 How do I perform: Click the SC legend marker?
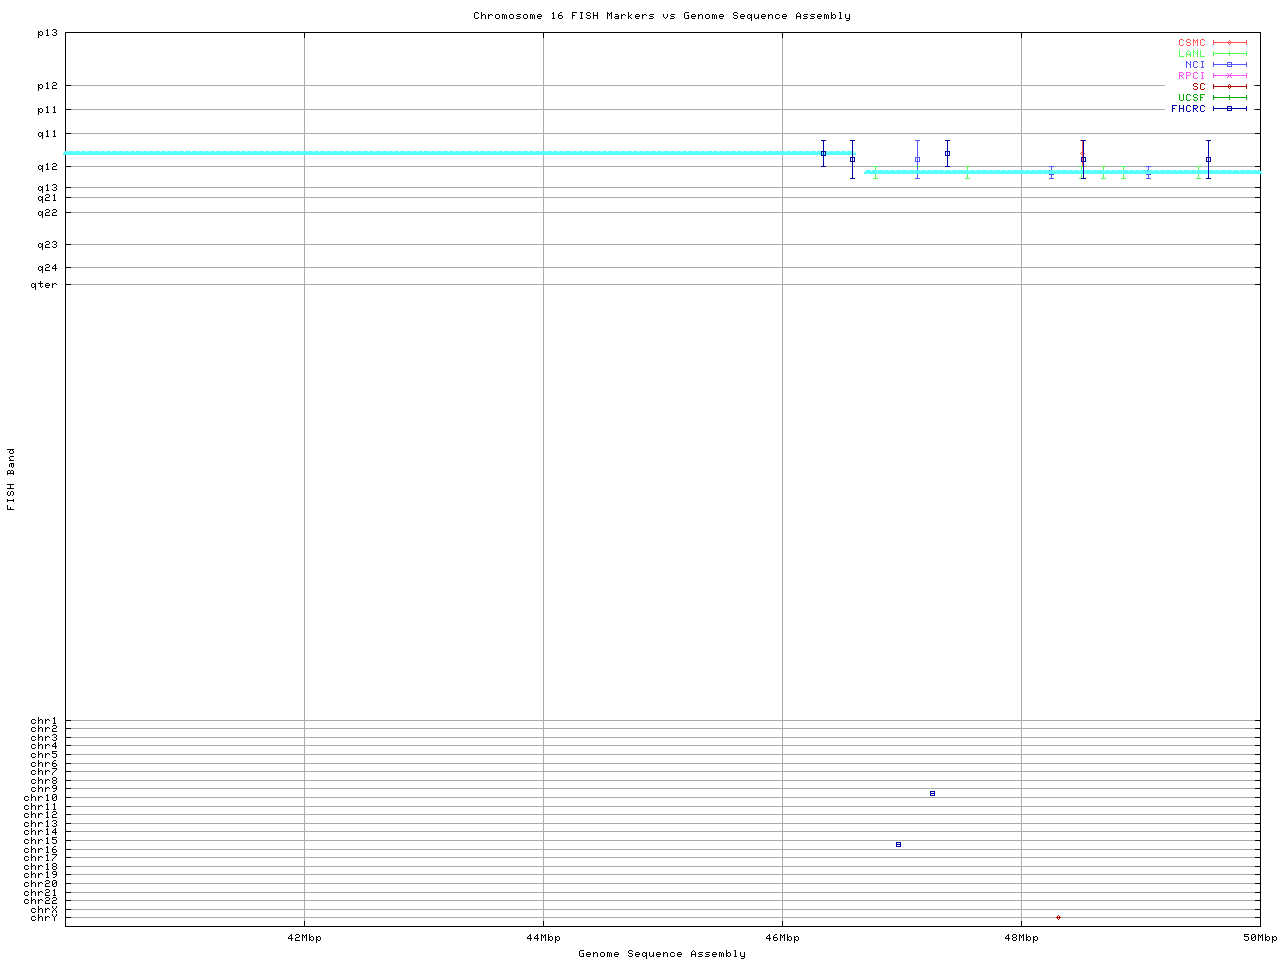[1229, 87]
